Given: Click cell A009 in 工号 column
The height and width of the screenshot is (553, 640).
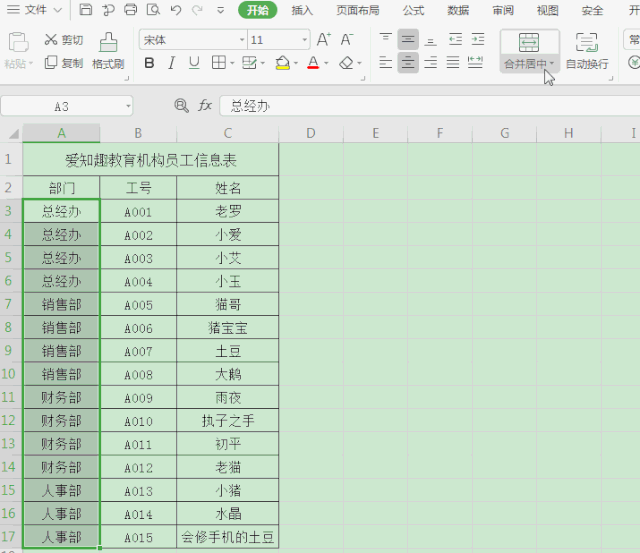Looking at the screenshot, I should [138, 397].
